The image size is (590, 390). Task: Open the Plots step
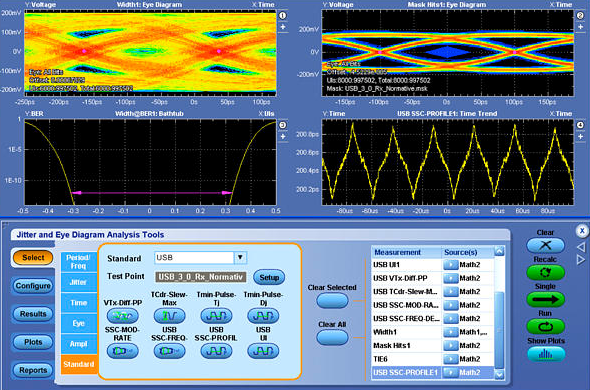tap(33, 342)
